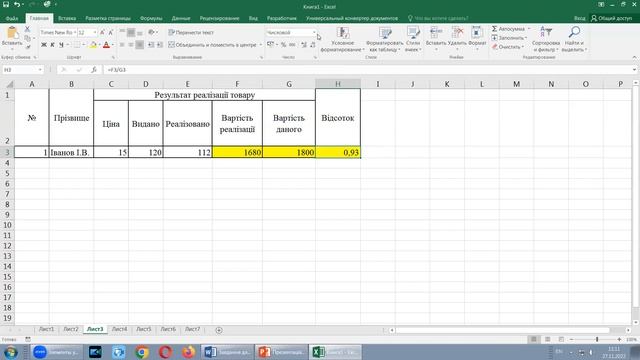Click the Вход (Sign in) link
This screenshot has width=640, height=360.
579,18
